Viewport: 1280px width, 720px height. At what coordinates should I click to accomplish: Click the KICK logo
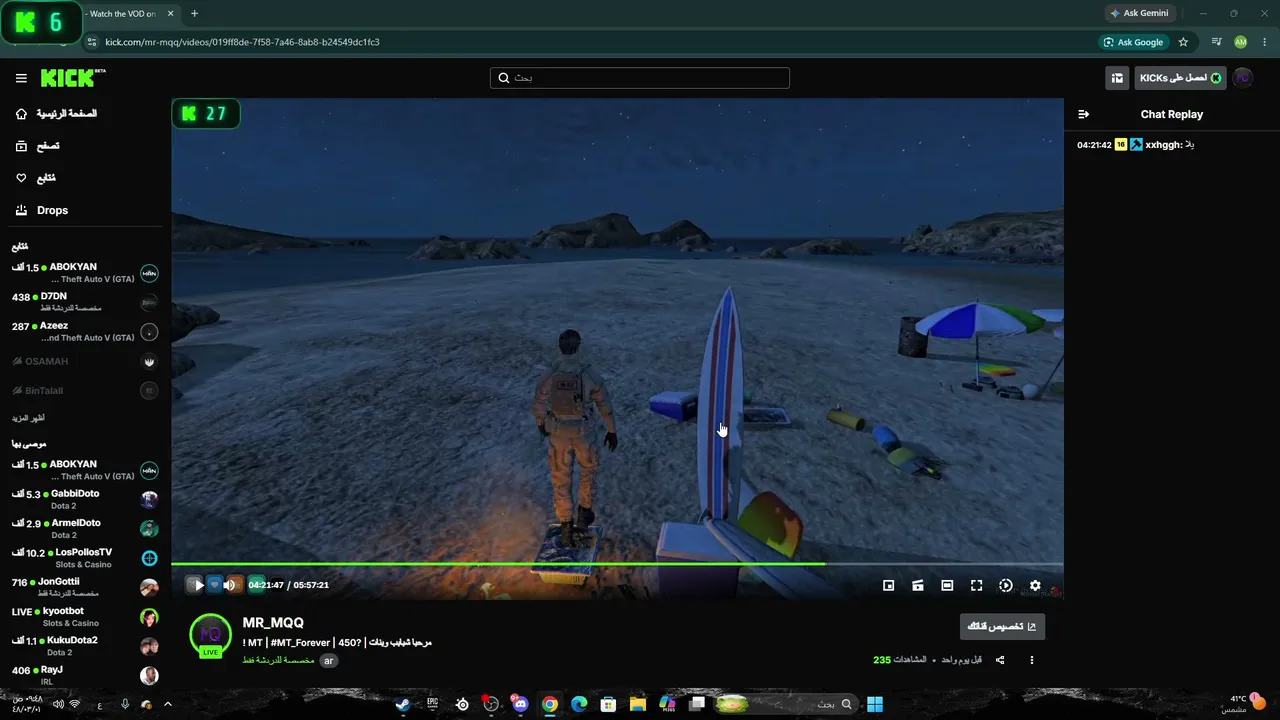tap(73, 78)
